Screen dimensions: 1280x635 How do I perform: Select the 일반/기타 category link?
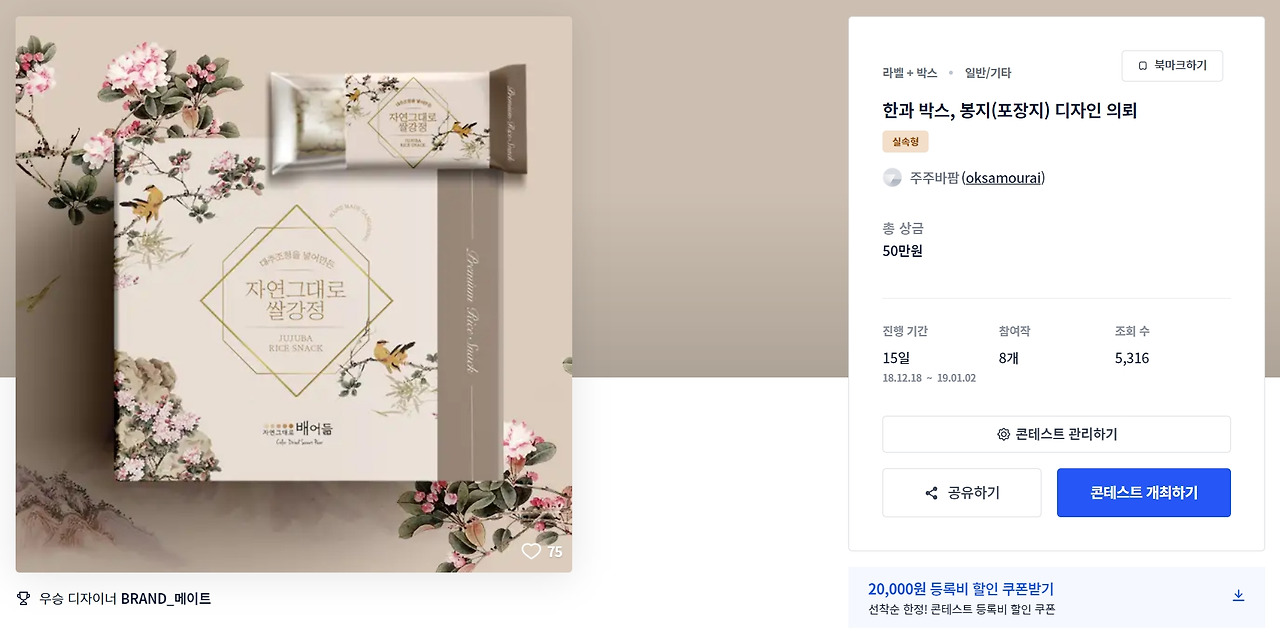[x=988, y=73]
